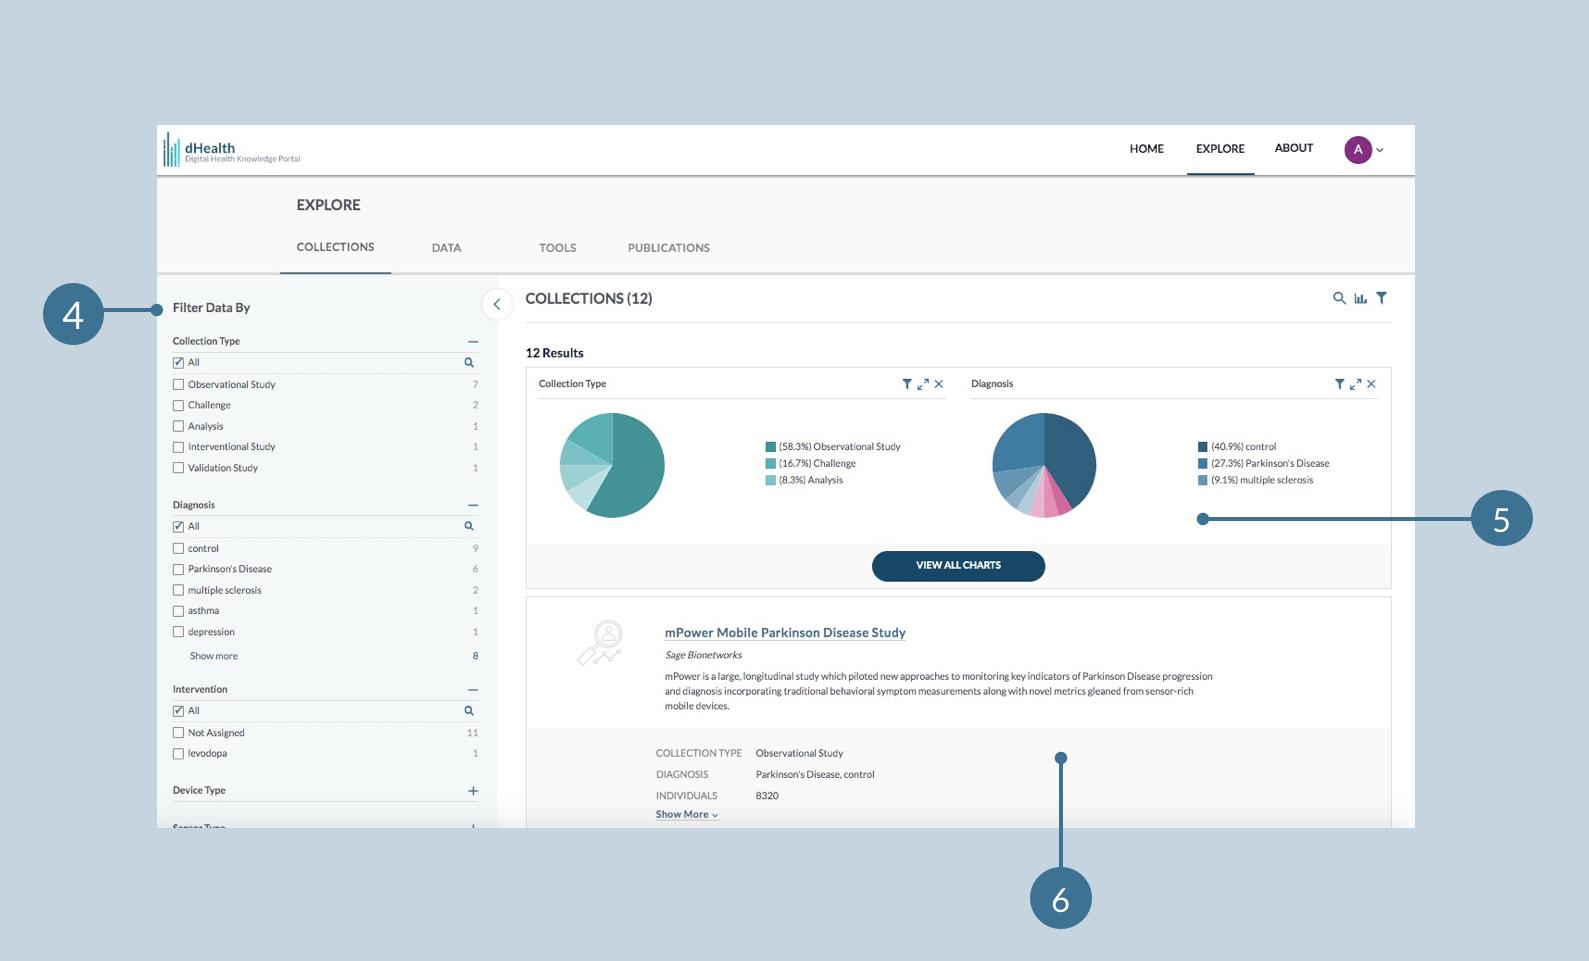
Task: Click the View All Charts button
Action: coord(958,566)
